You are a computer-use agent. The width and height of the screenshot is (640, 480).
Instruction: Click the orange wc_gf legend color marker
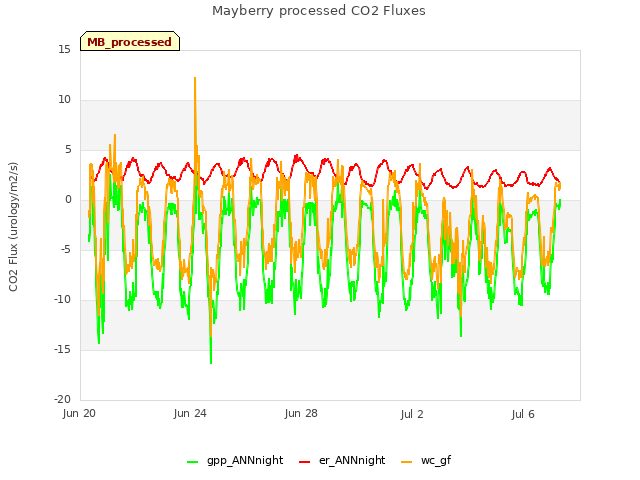pyautogui.click(x=407, y=462)
